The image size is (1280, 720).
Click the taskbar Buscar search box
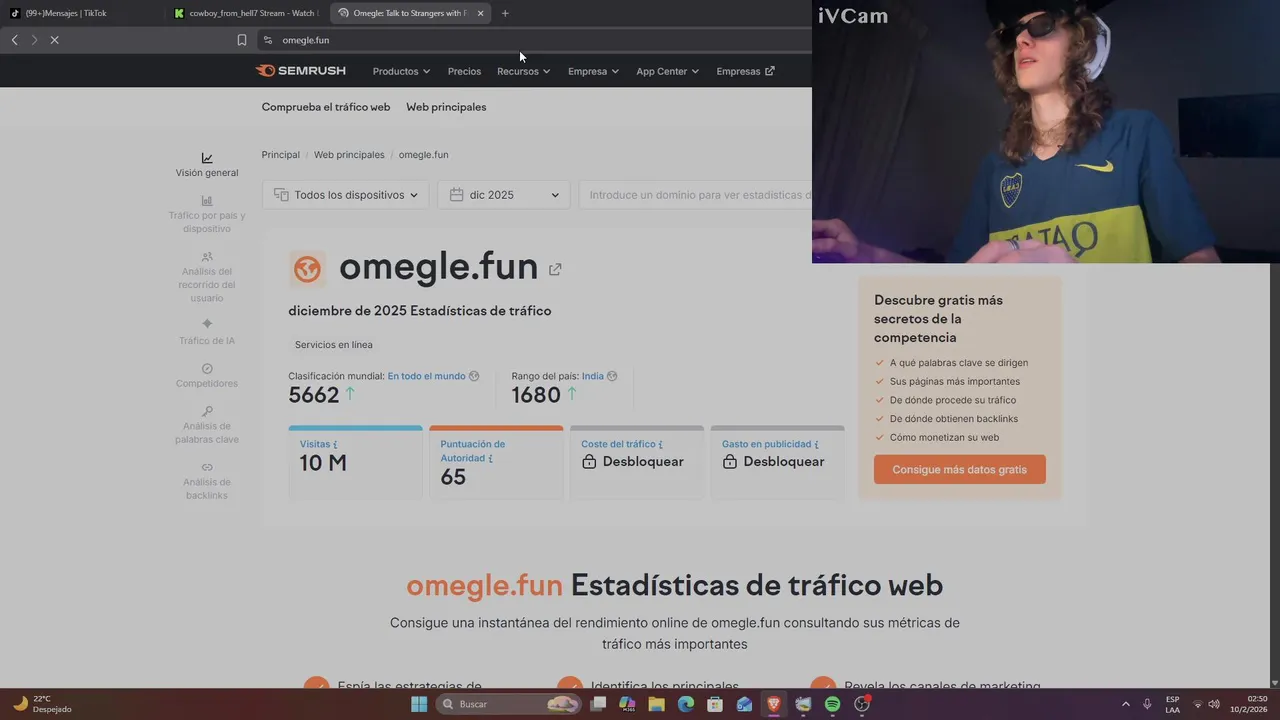(x=511, y=704)
